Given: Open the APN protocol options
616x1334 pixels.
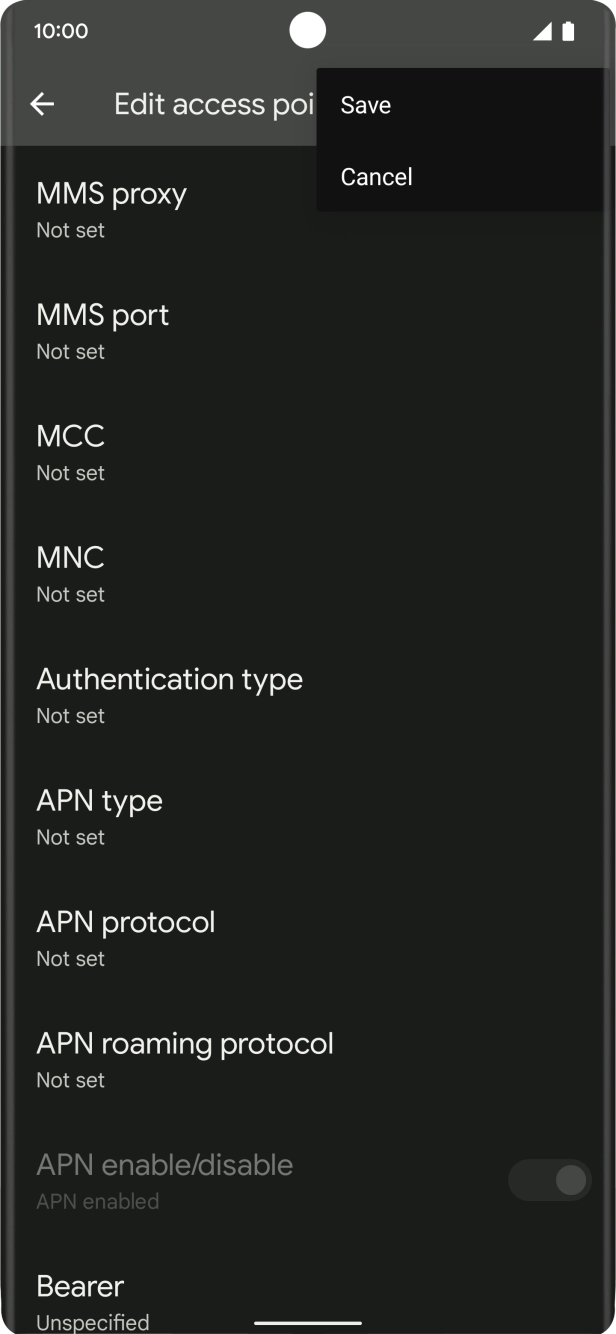Looking at the screenshot, I should click(x=126, y=938).
